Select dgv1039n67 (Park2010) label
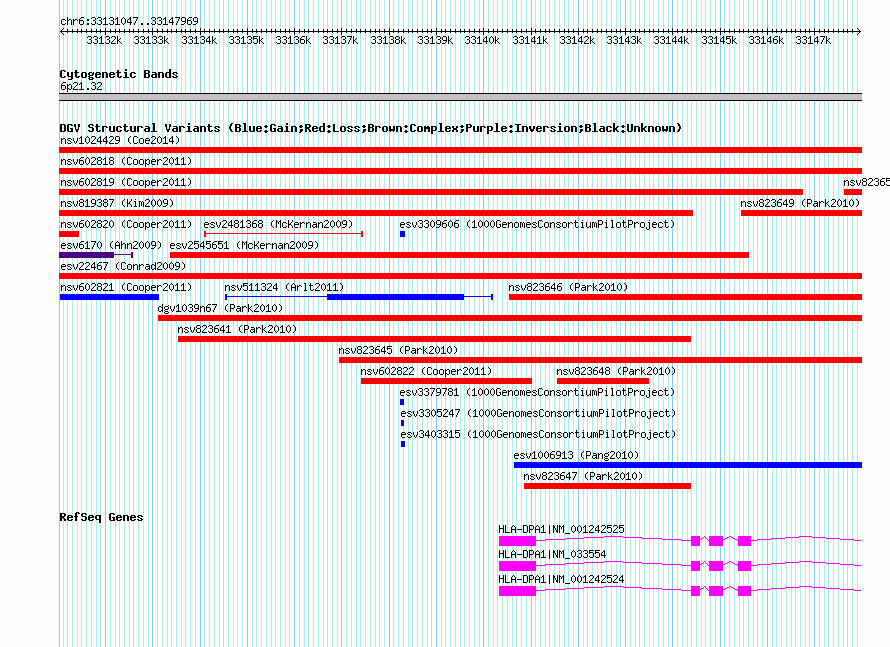The image size is (890, 647). pos(220,308)
